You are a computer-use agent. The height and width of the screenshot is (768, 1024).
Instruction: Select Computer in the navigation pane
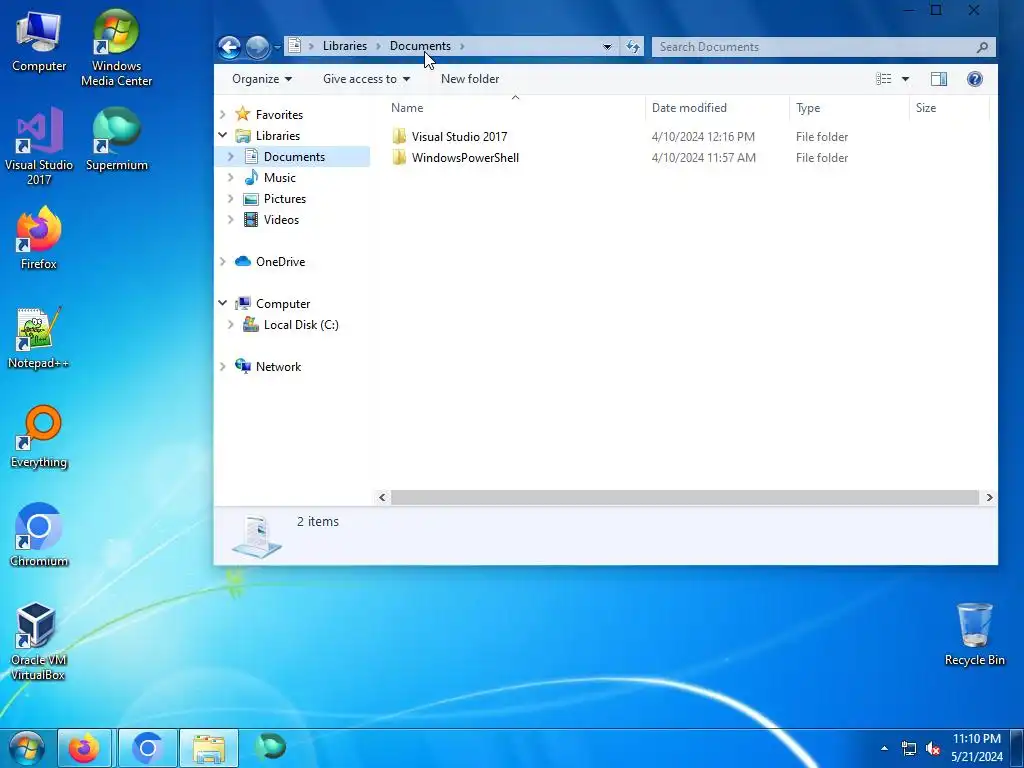pyautogui.click(x=283, y=304)
